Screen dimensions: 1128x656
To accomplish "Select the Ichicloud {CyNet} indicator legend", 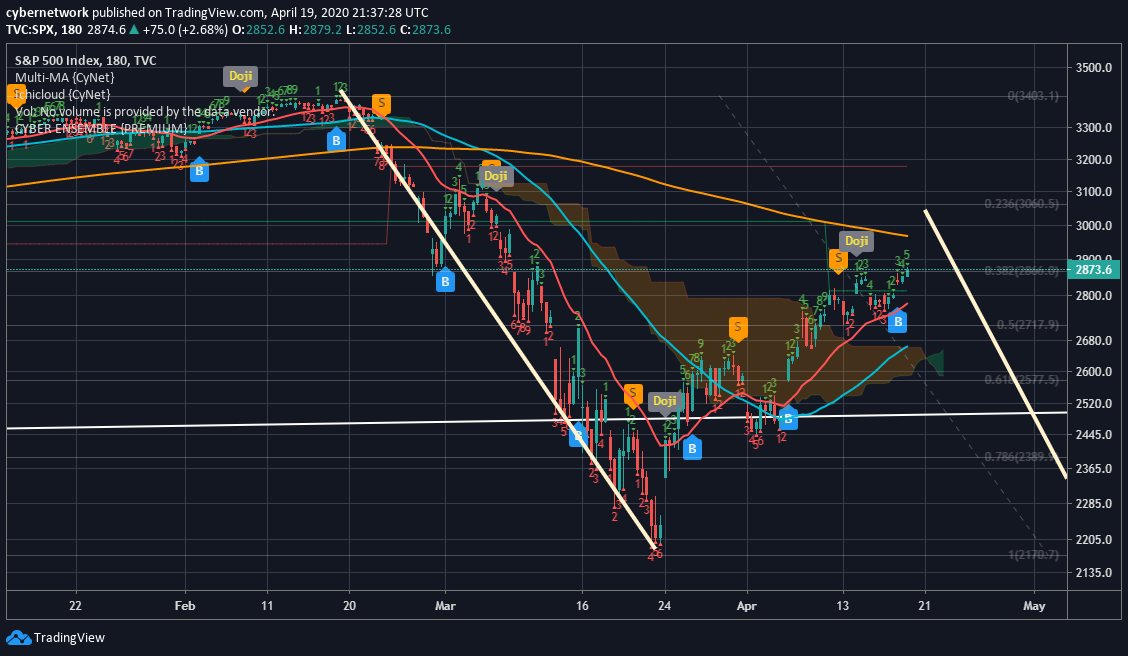I will [x=63, y=94].
